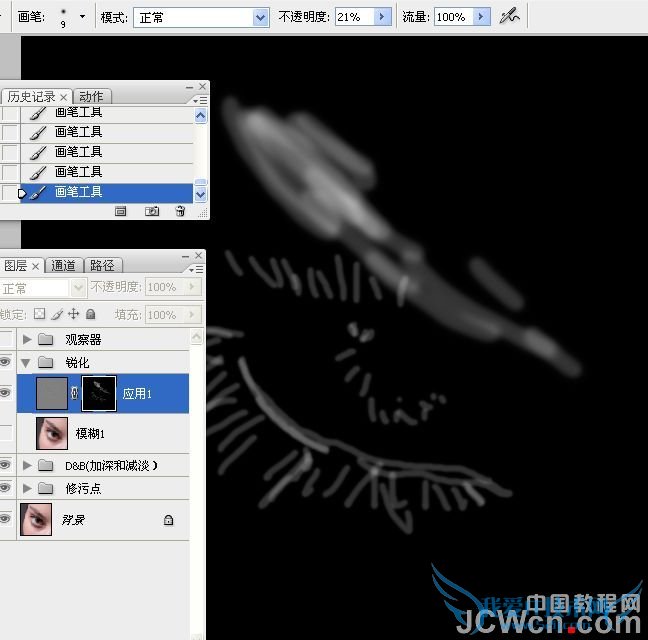Screen dimensions: 648x640
Task: Switch to the Paths (路径) tab
Action: point(102,266)
